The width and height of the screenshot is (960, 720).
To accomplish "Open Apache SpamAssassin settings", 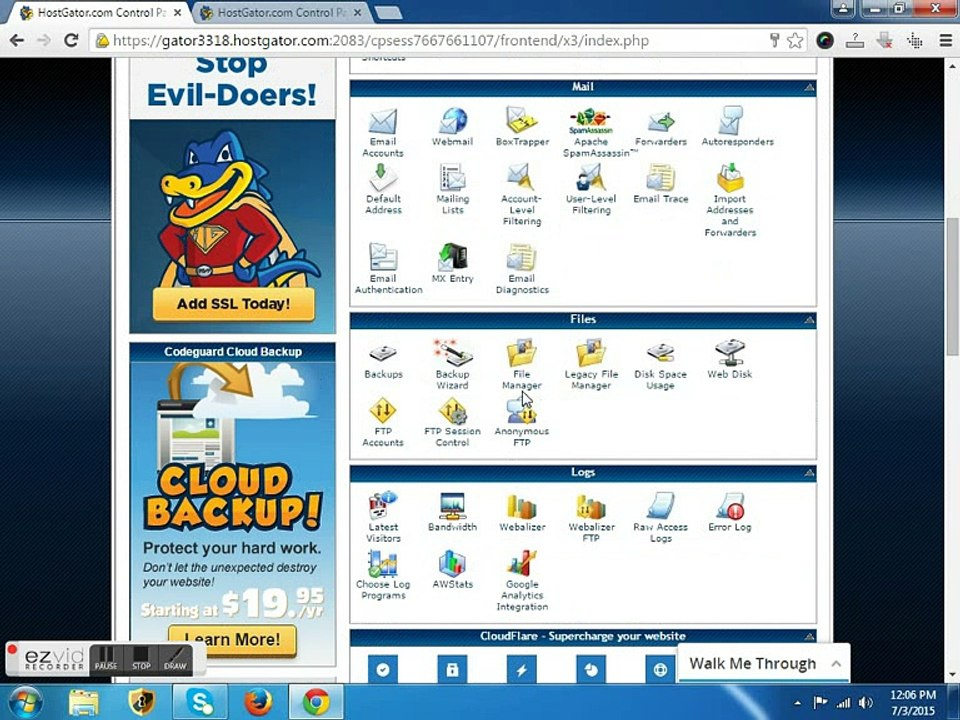I will 591,133.
